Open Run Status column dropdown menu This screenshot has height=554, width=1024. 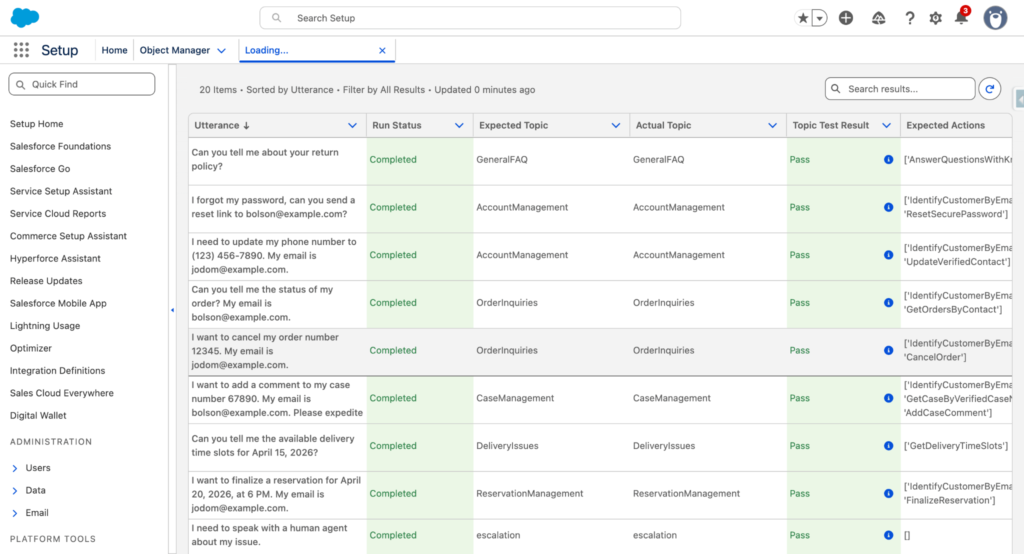click(x=459, y=126)
